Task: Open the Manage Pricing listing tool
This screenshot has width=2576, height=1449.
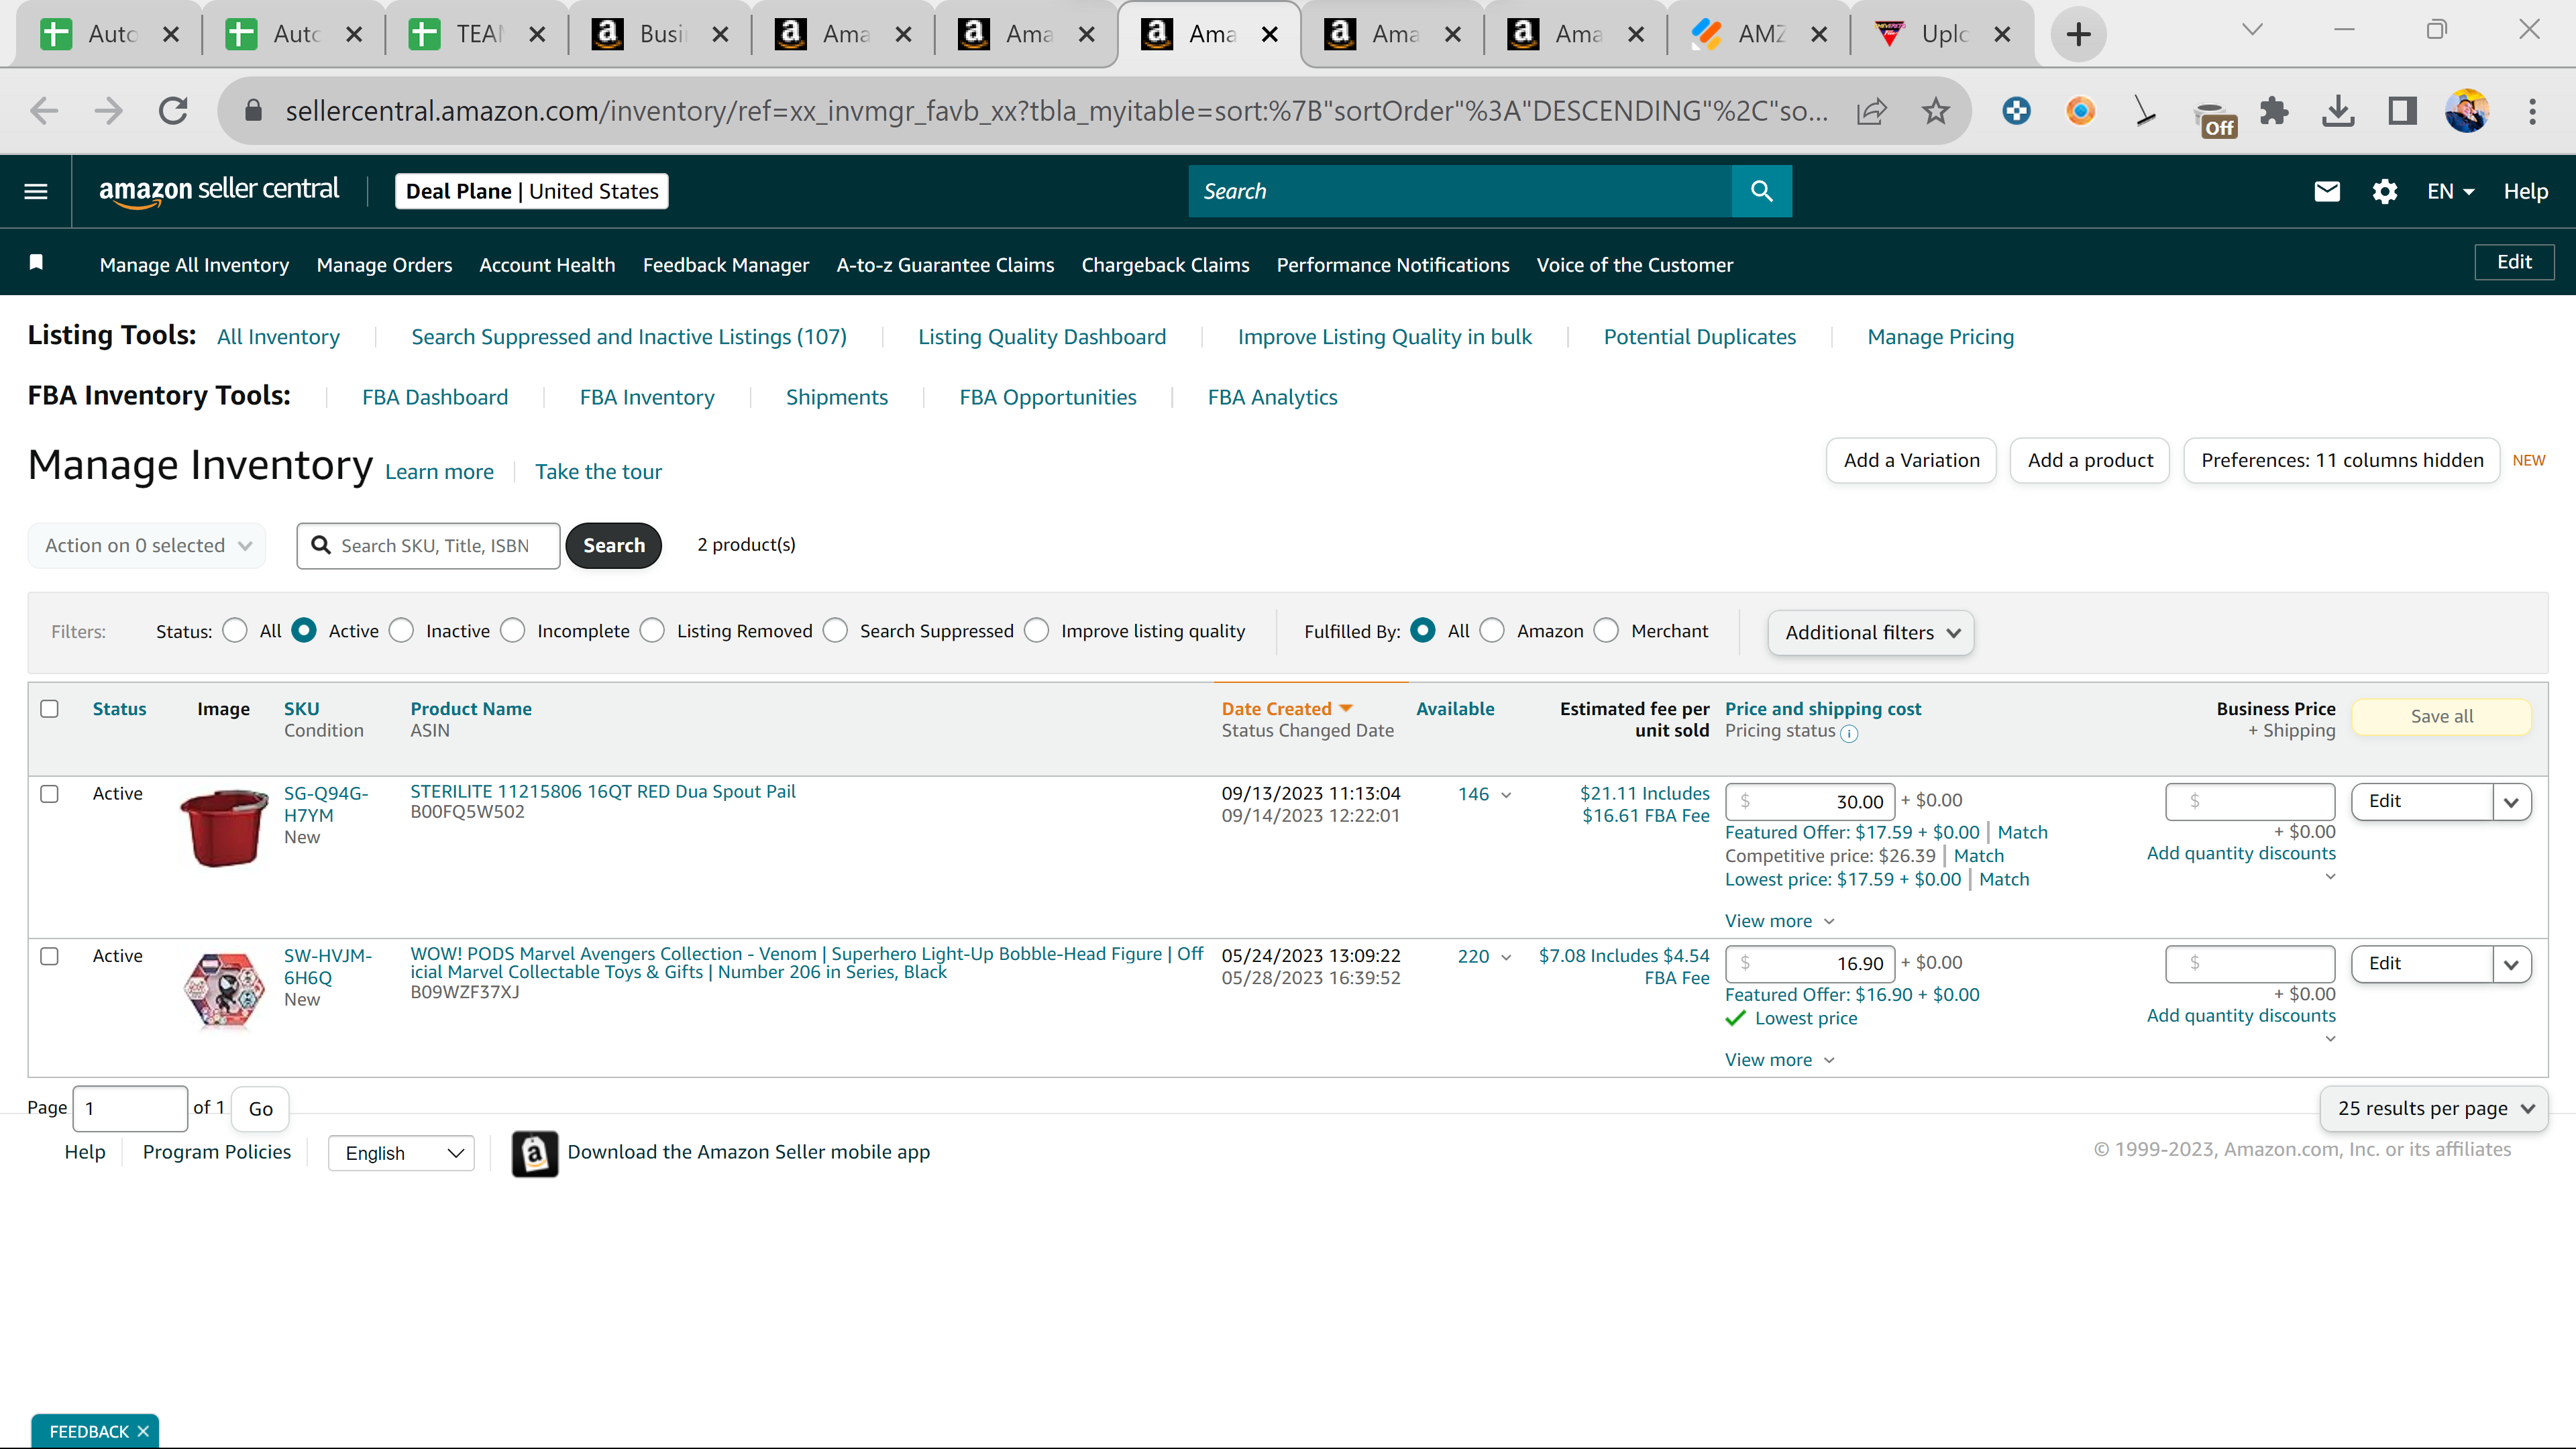Action: point(1940,337)
